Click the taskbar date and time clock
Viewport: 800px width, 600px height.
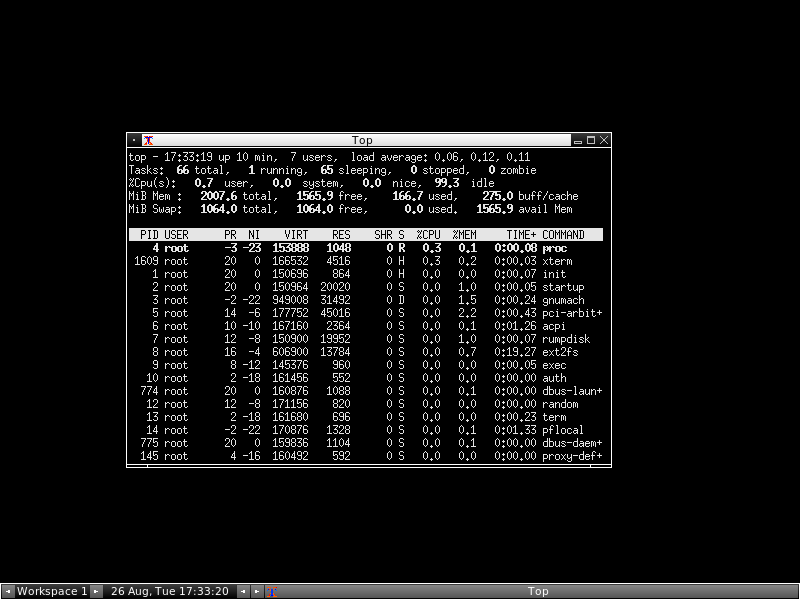click(170, 592)
